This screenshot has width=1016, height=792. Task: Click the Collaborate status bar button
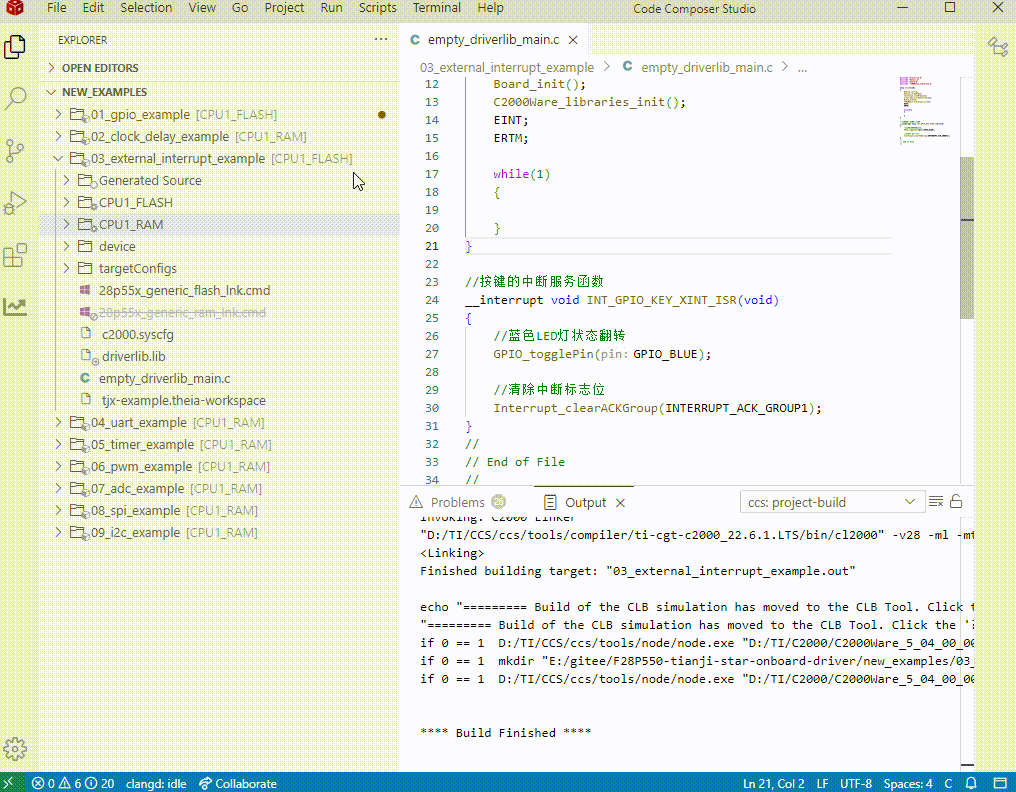pyautogui.click(x=238, y=783)
